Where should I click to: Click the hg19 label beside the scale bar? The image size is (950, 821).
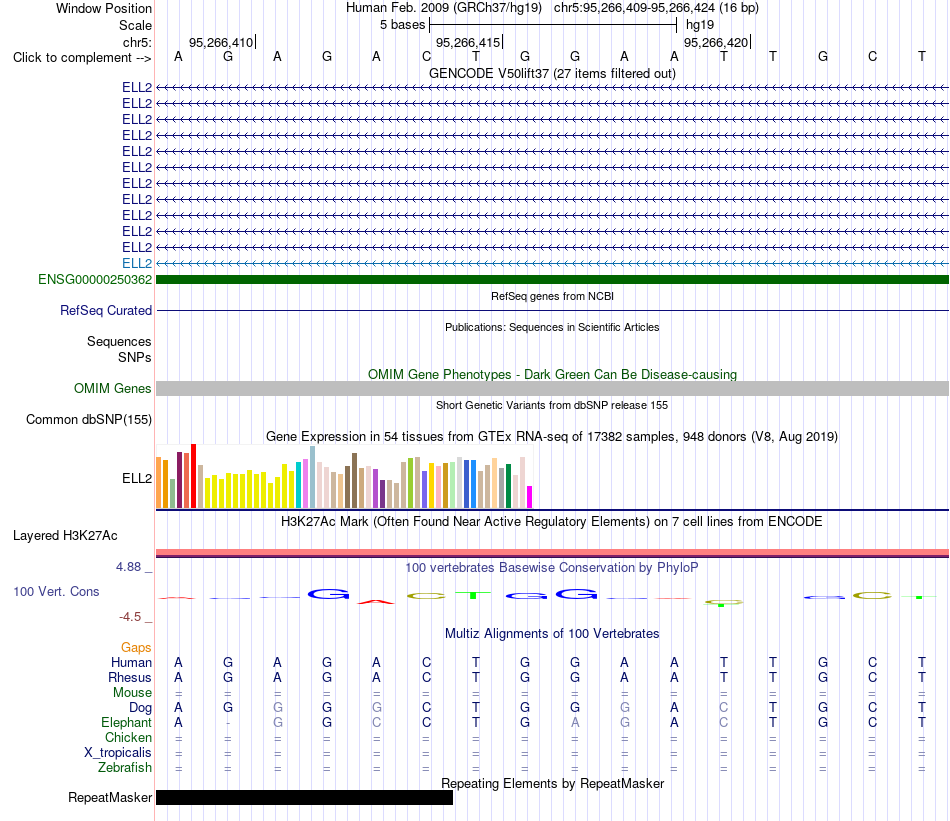point(700,25)
